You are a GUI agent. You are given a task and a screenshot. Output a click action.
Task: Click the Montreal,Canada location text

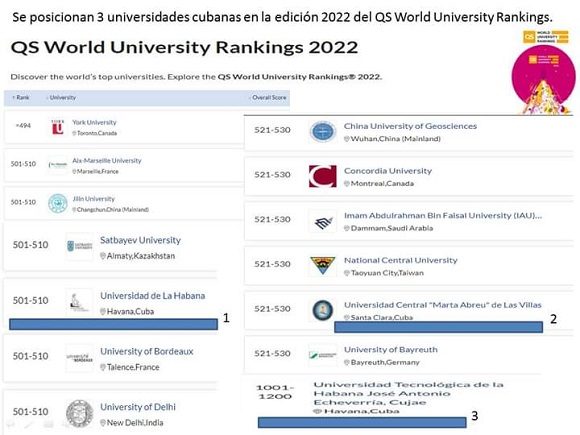pyautogui.click(x=382, y=184)
